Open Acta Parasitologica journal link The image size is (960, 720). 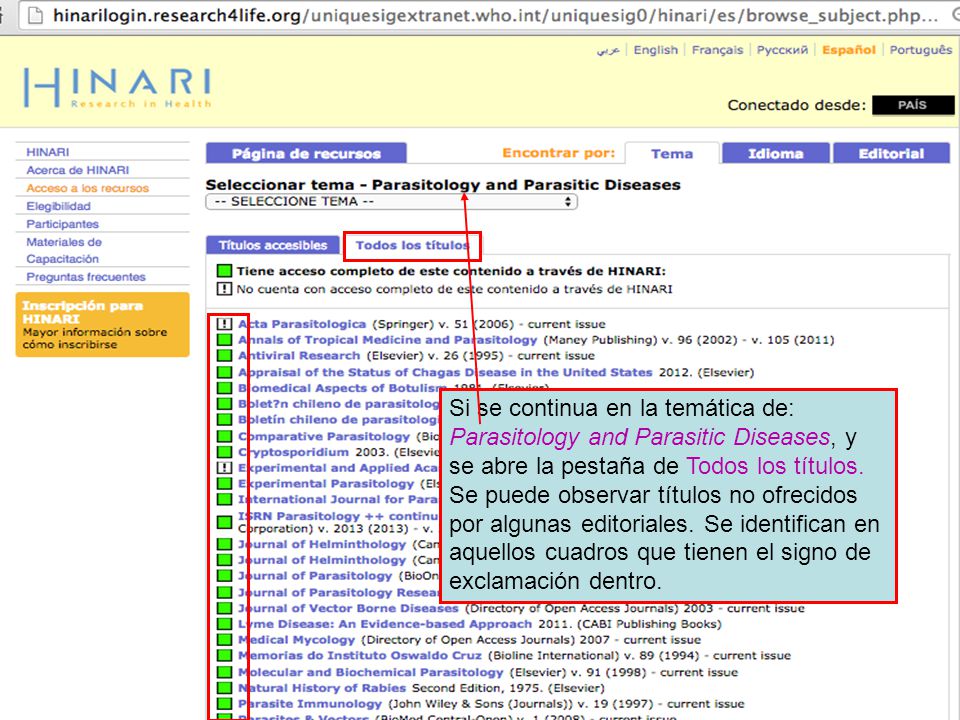tap(302, 324)
